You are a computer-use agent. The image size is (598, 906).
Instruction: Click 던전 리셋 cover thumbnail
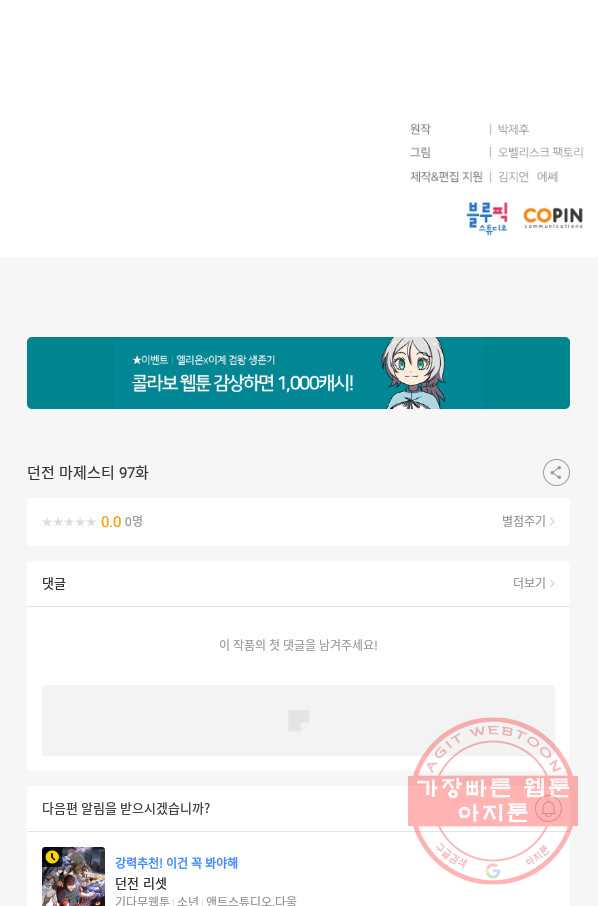click(73, 876)
